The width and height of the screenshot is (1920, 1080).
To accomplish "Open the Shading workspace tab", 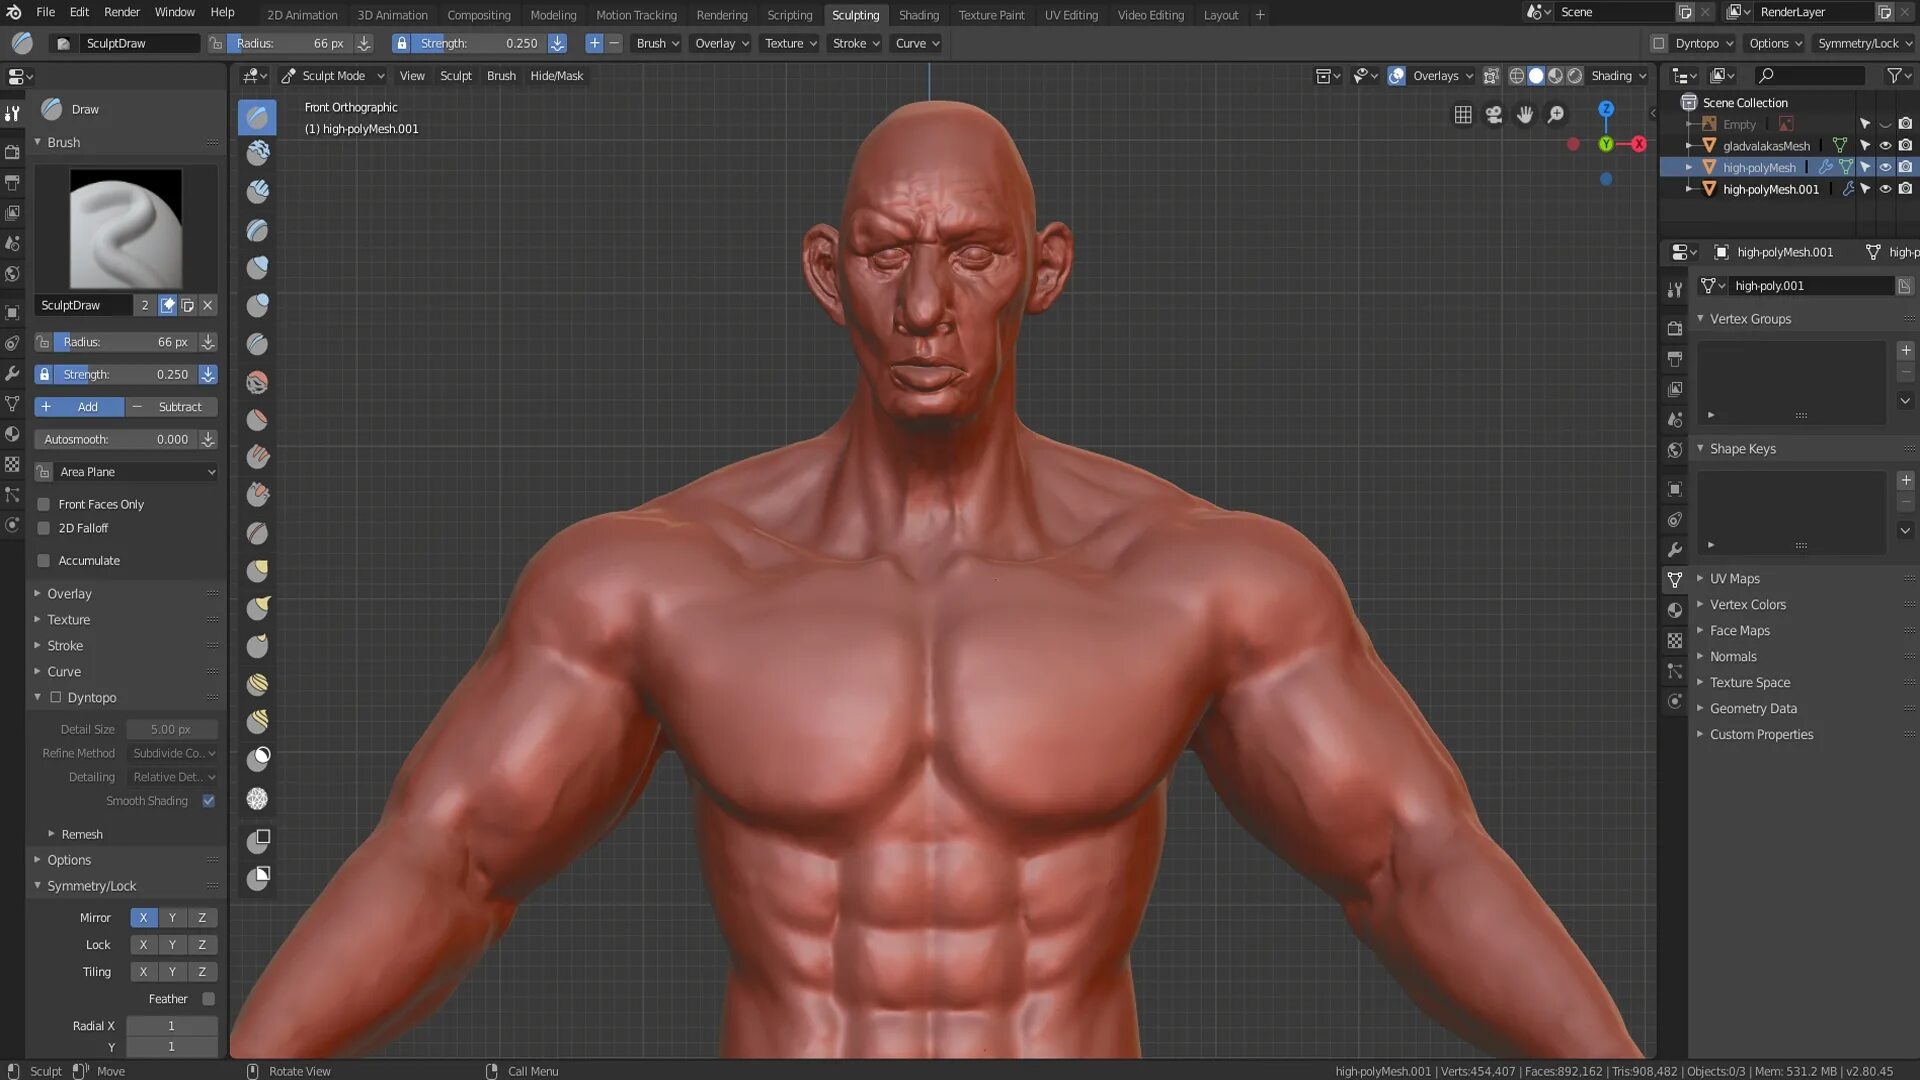I will pos(919,15).
